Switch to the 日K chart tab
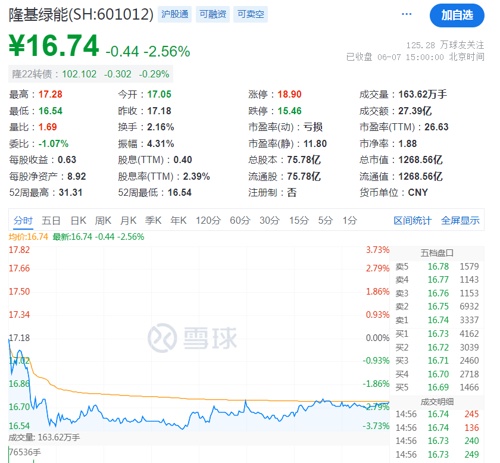 point(78,221)
